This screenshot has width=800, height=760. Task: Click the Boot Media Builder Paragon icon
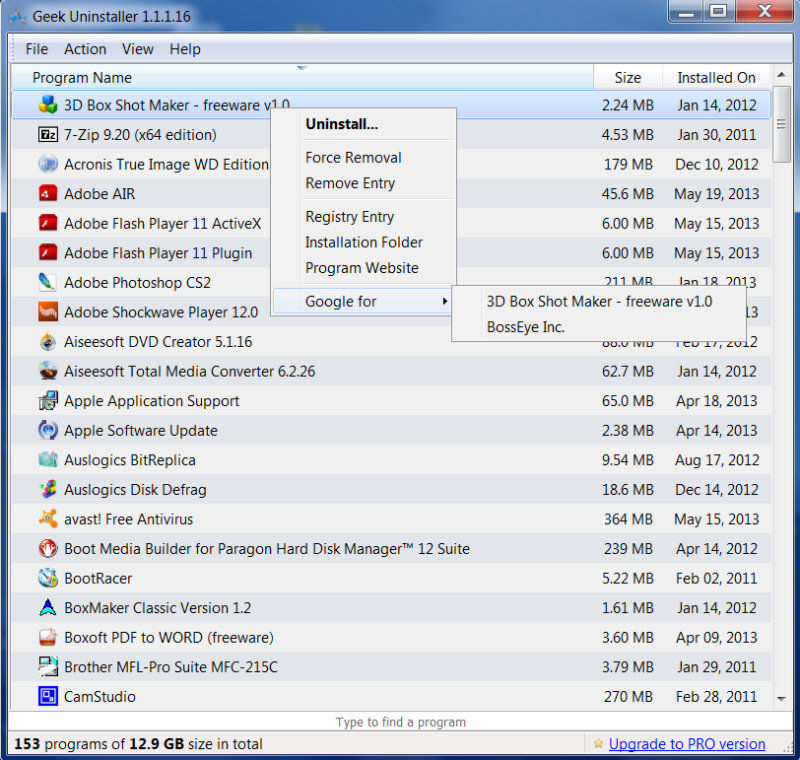[48, 549]
